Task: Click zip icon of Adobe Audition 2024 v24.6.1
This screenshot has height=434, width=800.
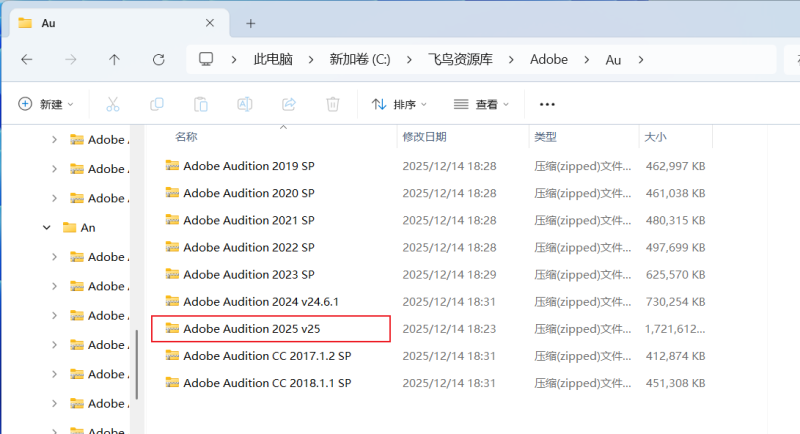Action: (172, 301)
